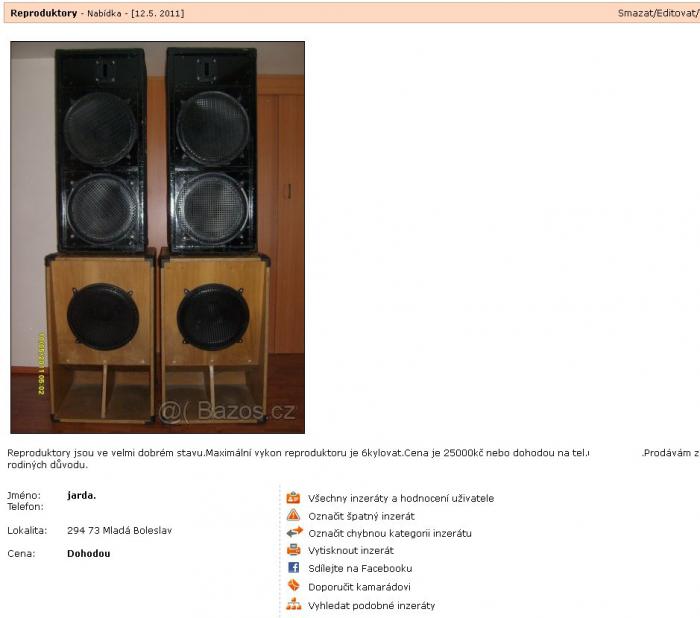This screenshot has width=700, height=618.
Task: Click the locality '294 73 Mladá Boleslav'
Action: click(119, 530)
